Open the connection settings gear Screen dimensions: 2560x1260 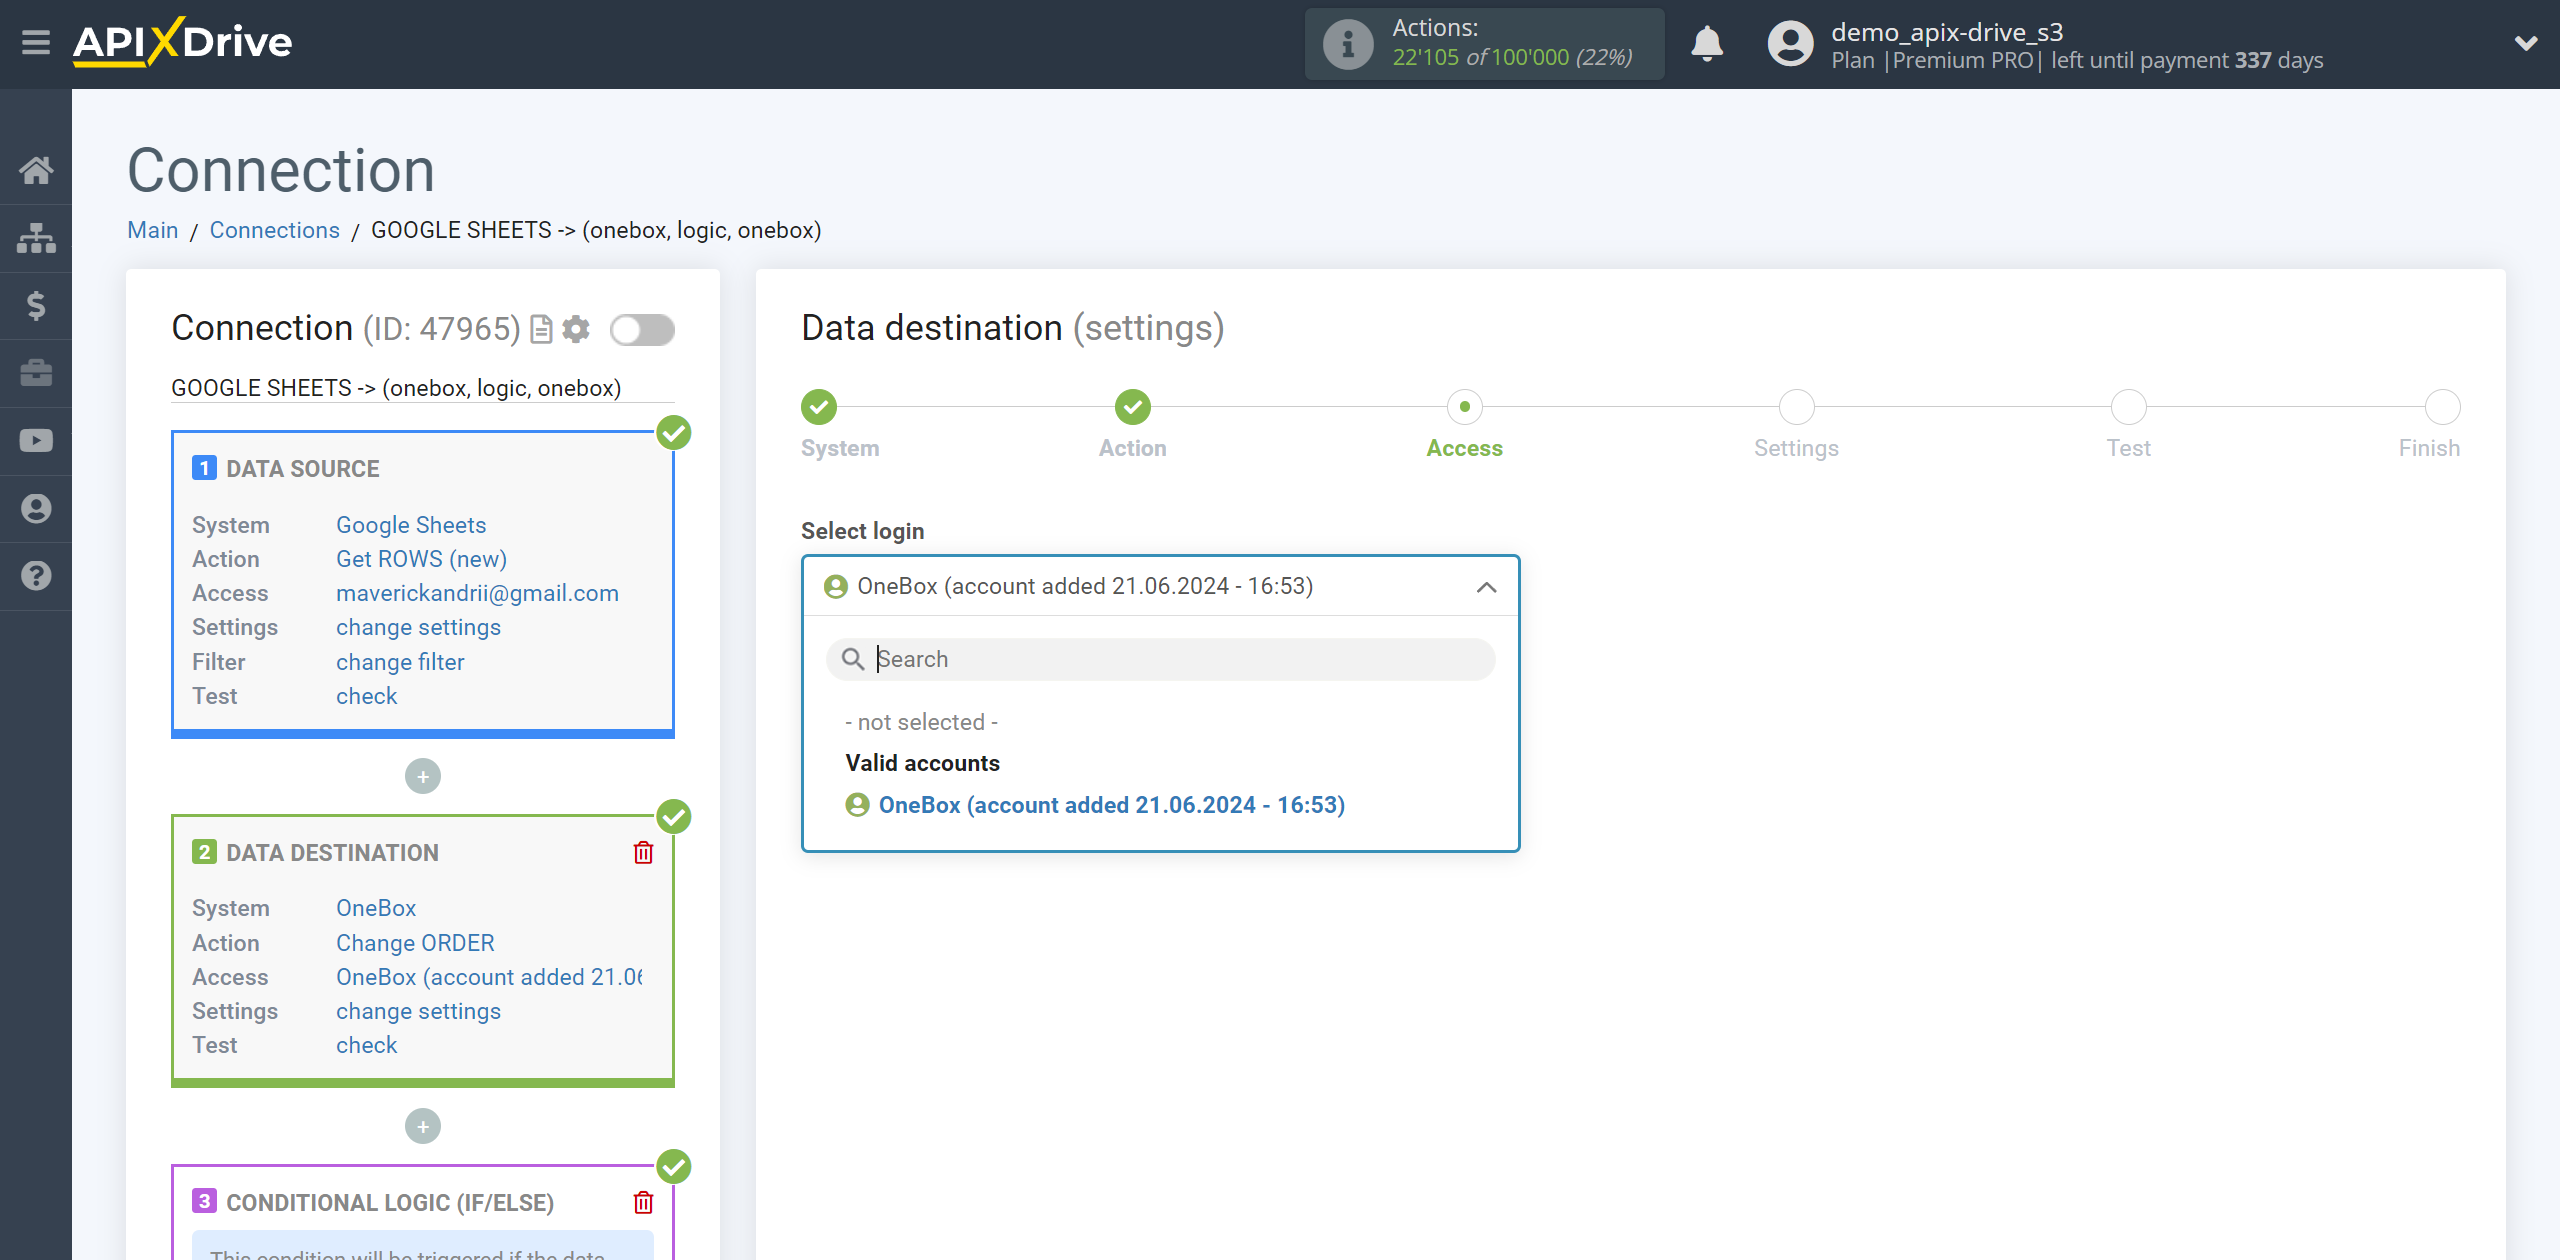point(576,329)
